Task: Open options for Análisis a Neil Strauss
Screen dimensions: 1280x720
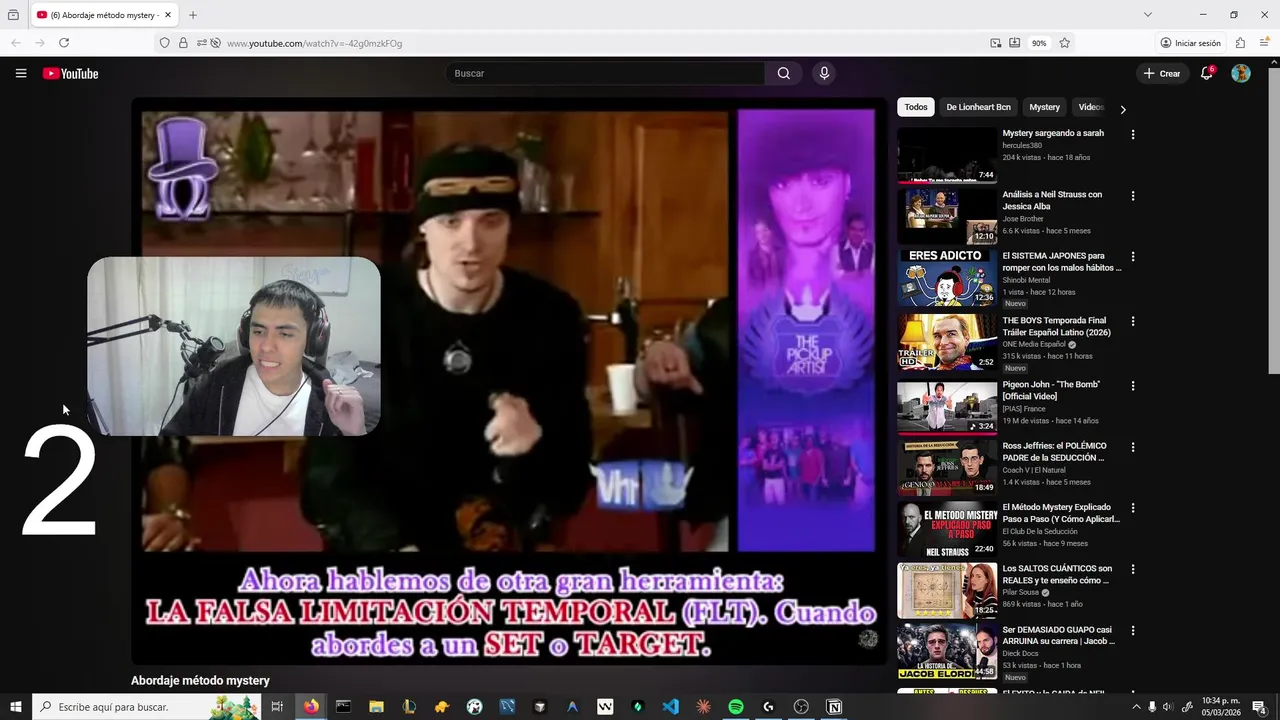Action: pos(1133,195)
